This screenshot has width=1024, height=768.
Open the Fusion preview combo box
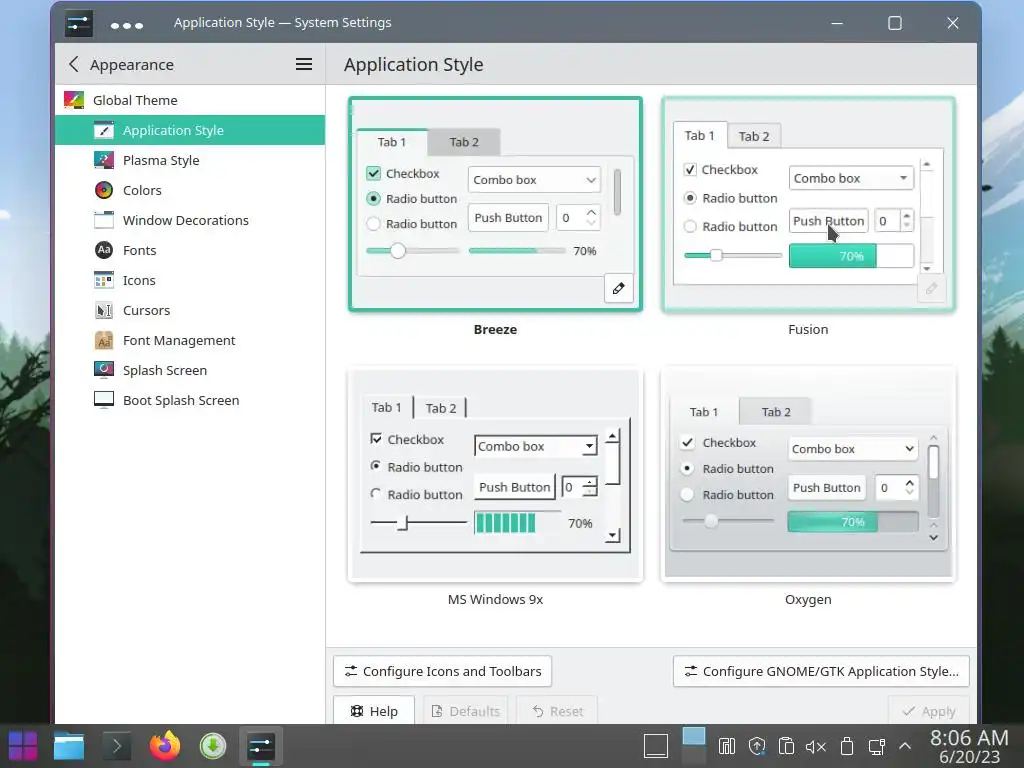tap(851, 178)
